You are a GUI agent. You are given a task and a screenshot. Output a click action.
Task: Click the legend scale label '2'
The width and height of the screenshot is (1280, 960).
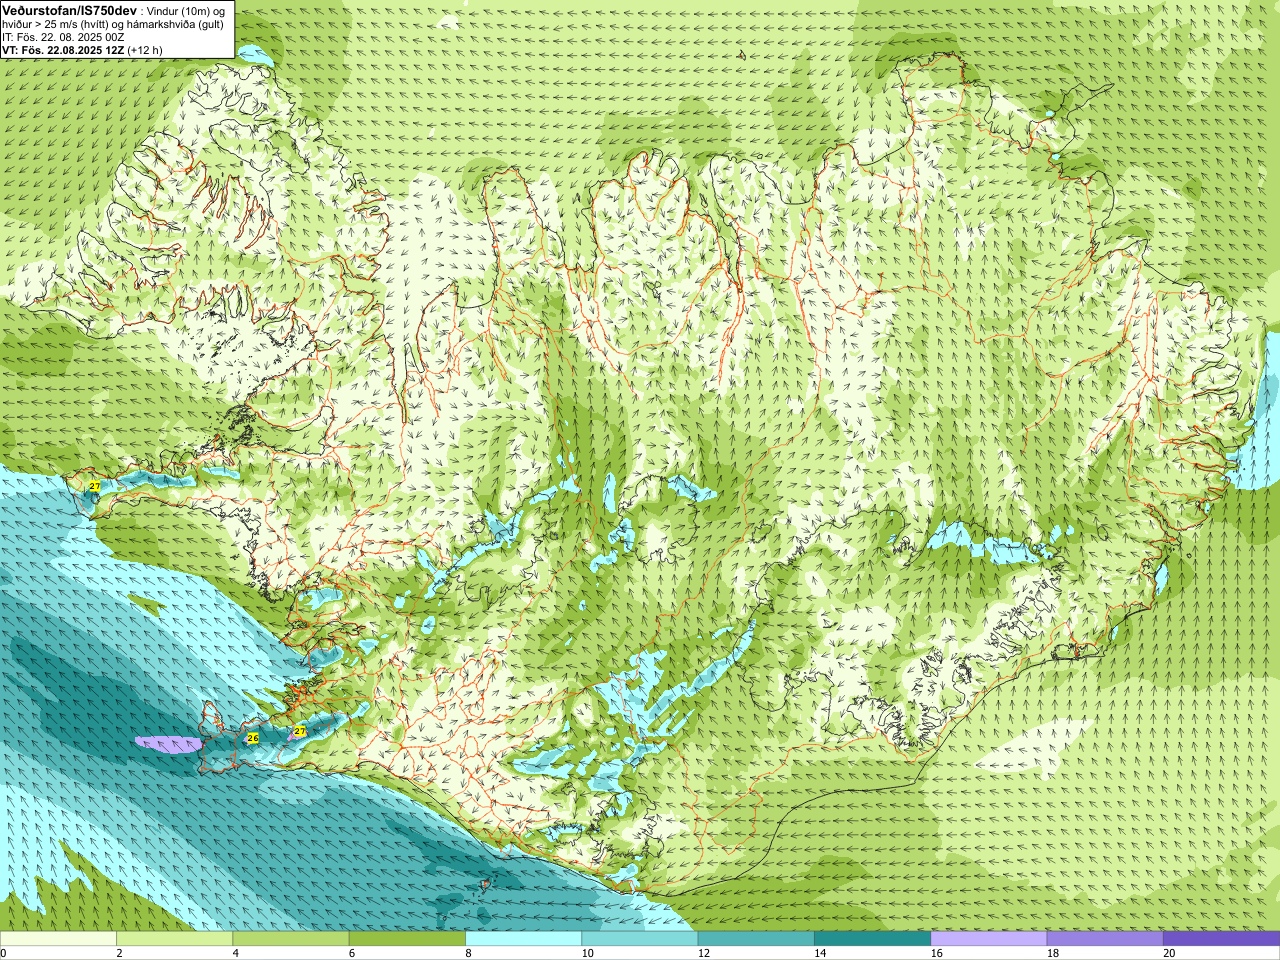coord(119,953)
